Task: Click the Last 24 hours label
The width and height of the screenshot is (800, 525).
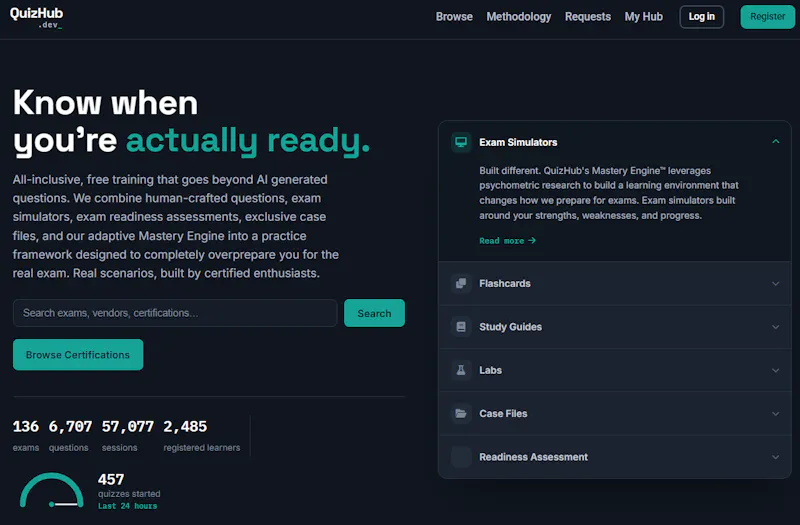Action: point(128,506)
